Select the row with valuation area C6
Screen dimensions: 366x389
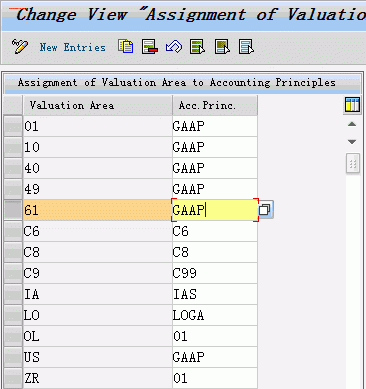[13, 231]
